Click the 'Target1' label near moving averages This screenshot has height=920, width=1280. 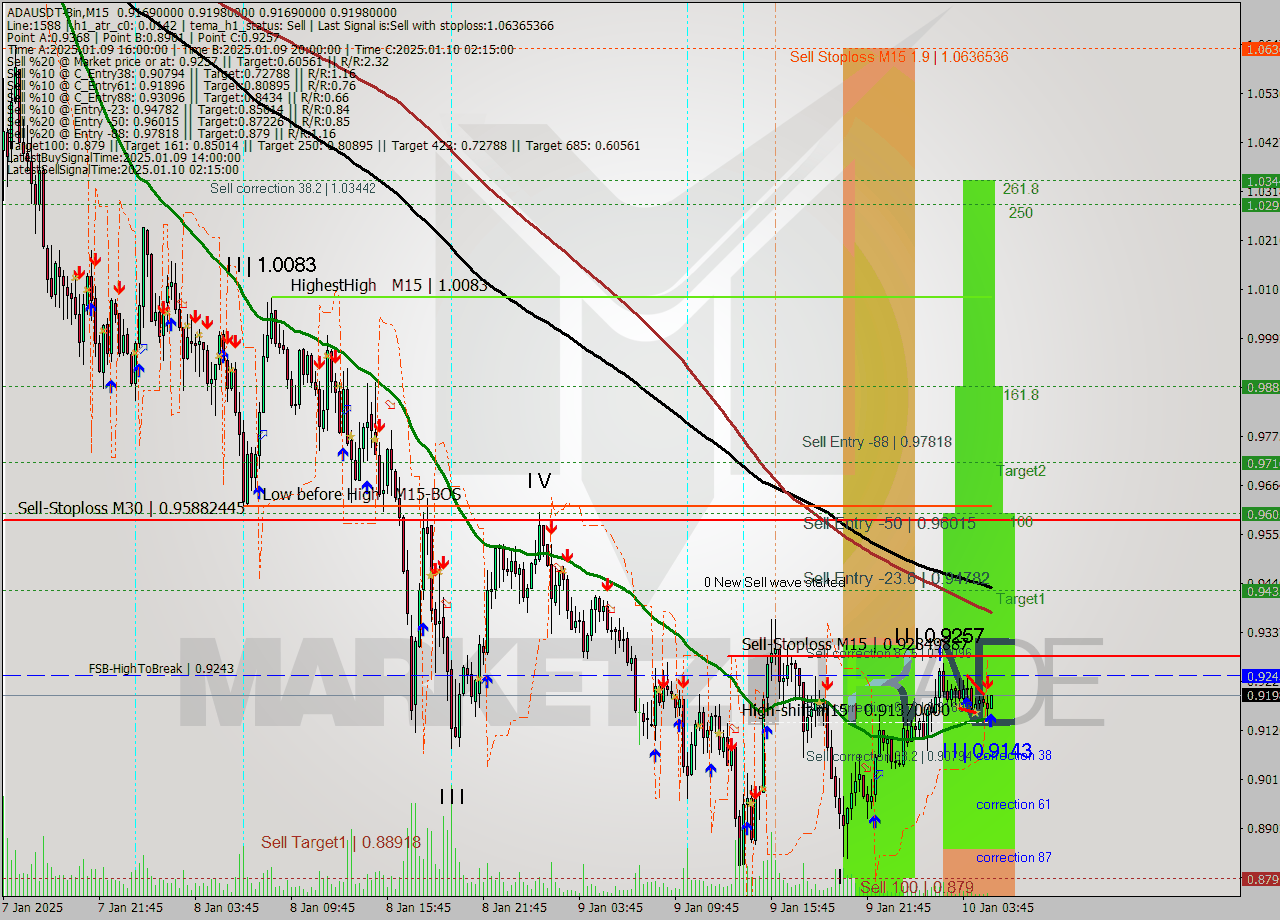1021,598
